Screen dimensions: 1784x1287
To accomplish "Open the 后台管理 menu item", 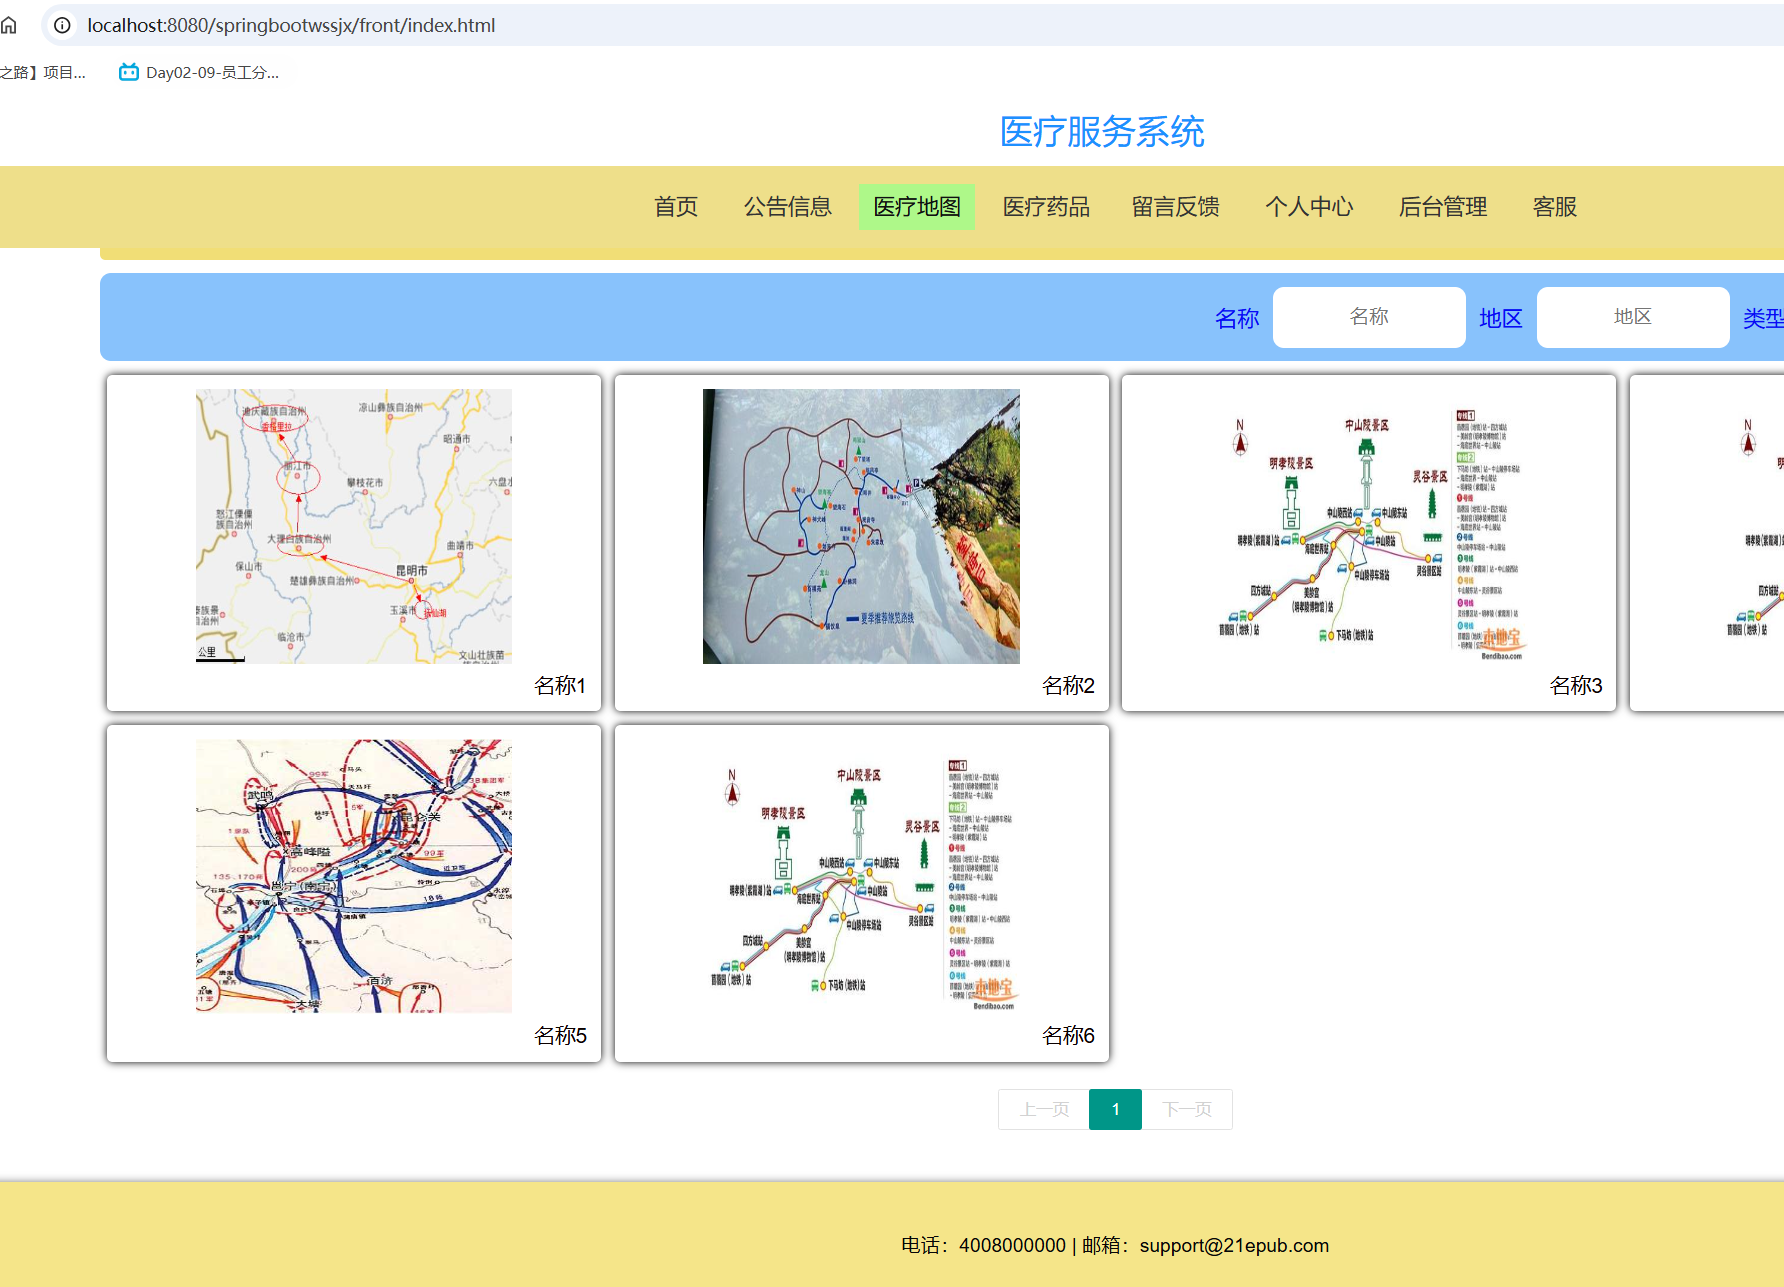I will 1443,207.
